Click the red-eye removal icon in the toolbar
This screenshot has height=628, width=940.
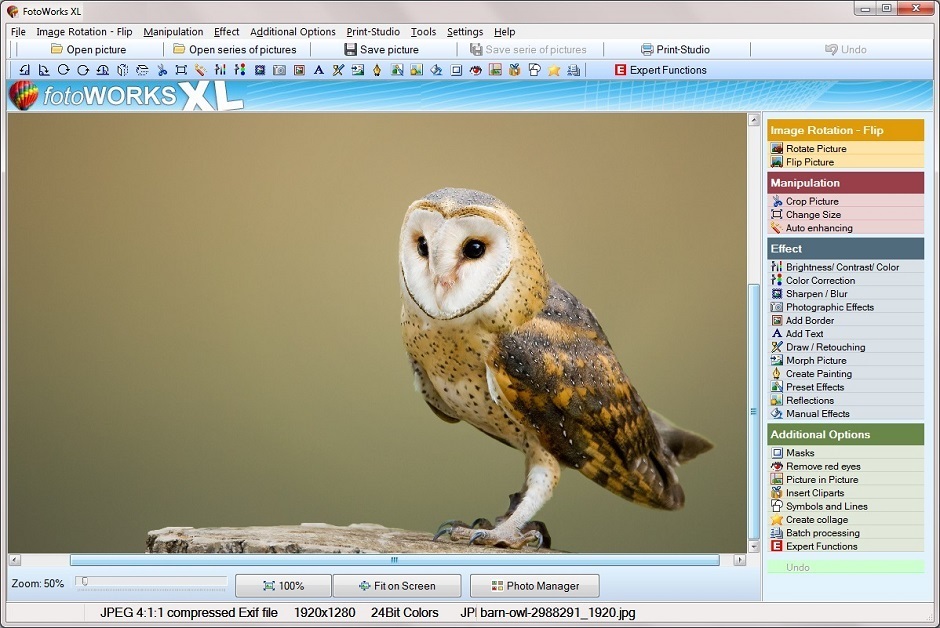(476, 70)
